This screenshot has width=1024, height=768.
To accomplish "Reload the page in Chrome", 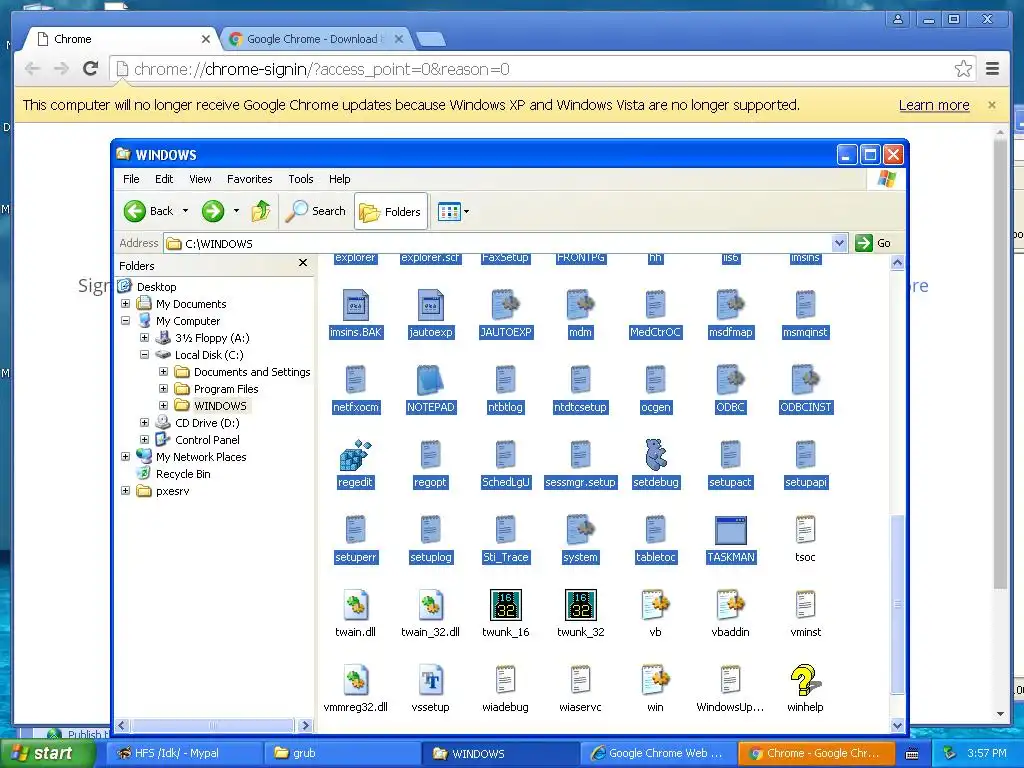I will (91, 69).
